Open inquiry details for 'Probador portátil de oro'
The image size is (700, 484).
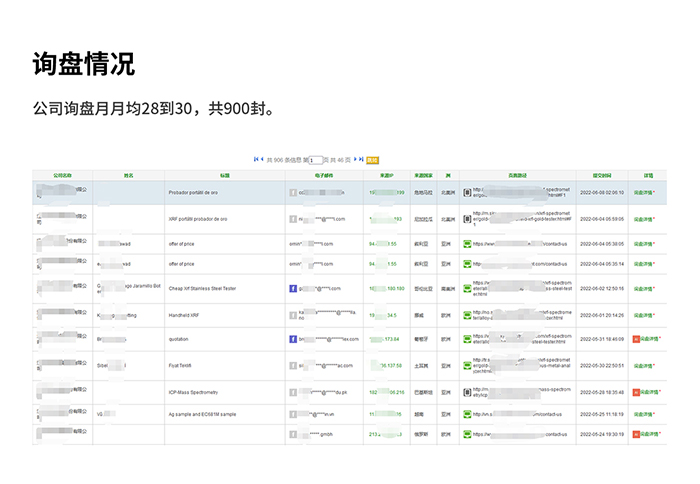pyautogui.click(x=644, y=192)
